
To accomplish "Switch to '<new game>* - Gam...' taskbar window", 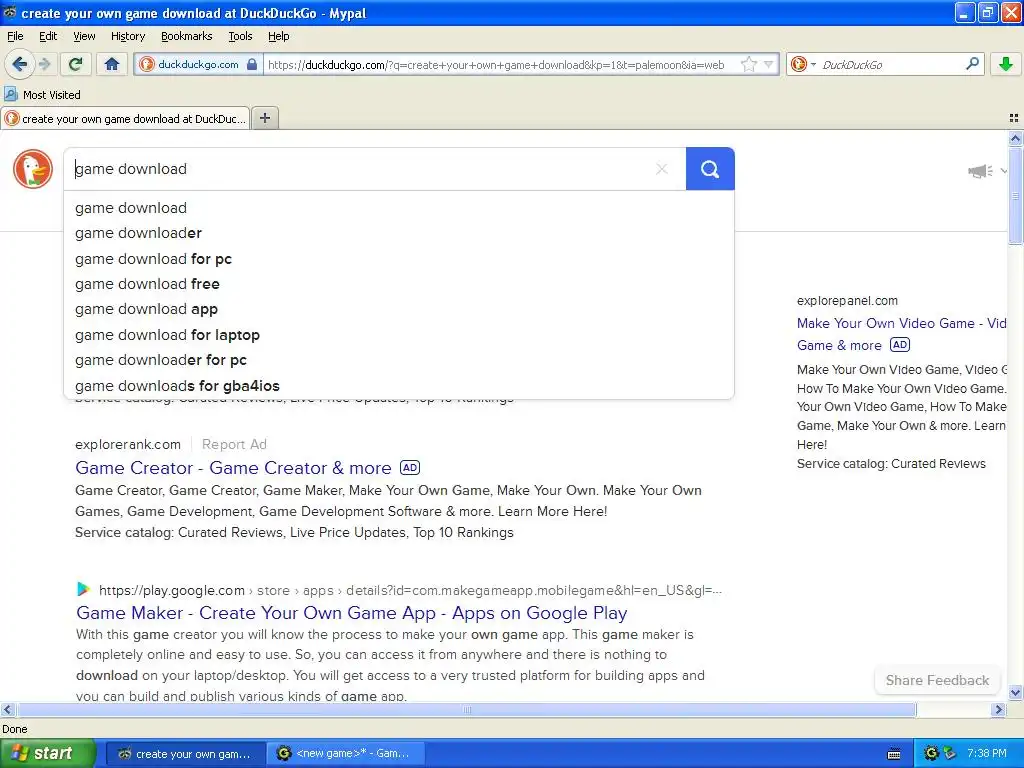I will [x=347, y=754].
